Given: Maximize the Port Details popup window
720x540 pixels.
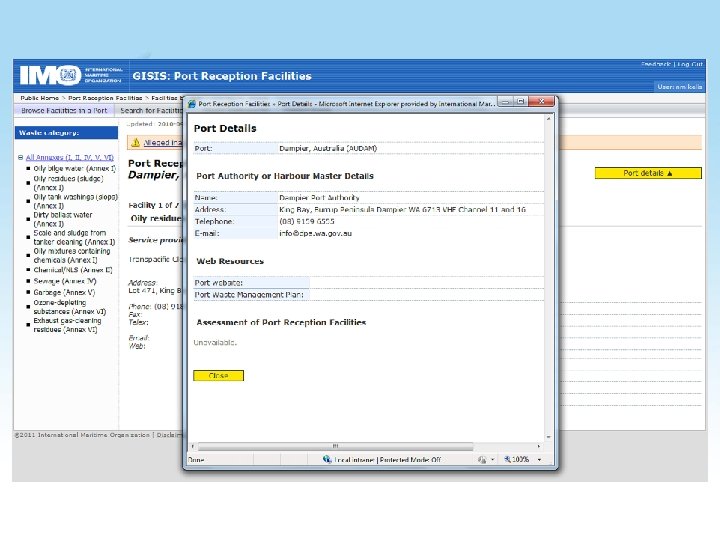Looking at the screenshot, I should click(521, 101).
